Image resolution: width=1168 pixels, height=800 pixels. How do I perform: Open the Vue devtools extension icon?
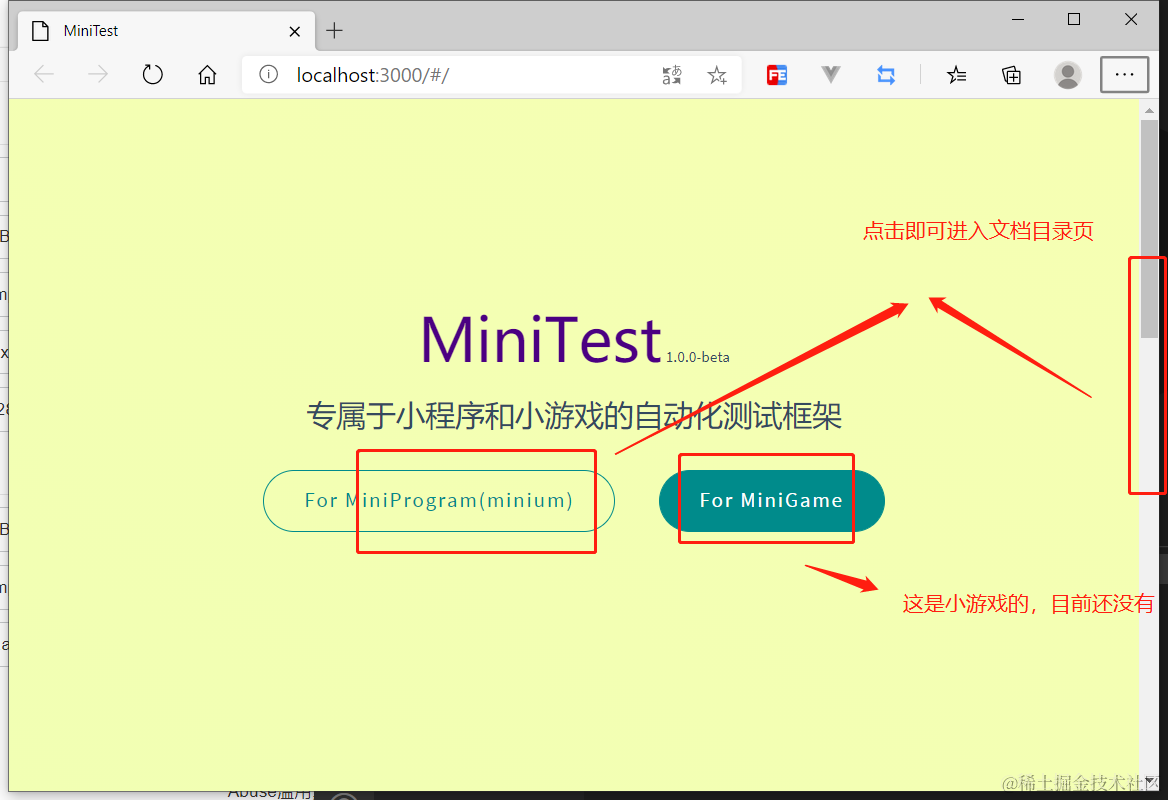pyautogui.click(x=831, y=74)
